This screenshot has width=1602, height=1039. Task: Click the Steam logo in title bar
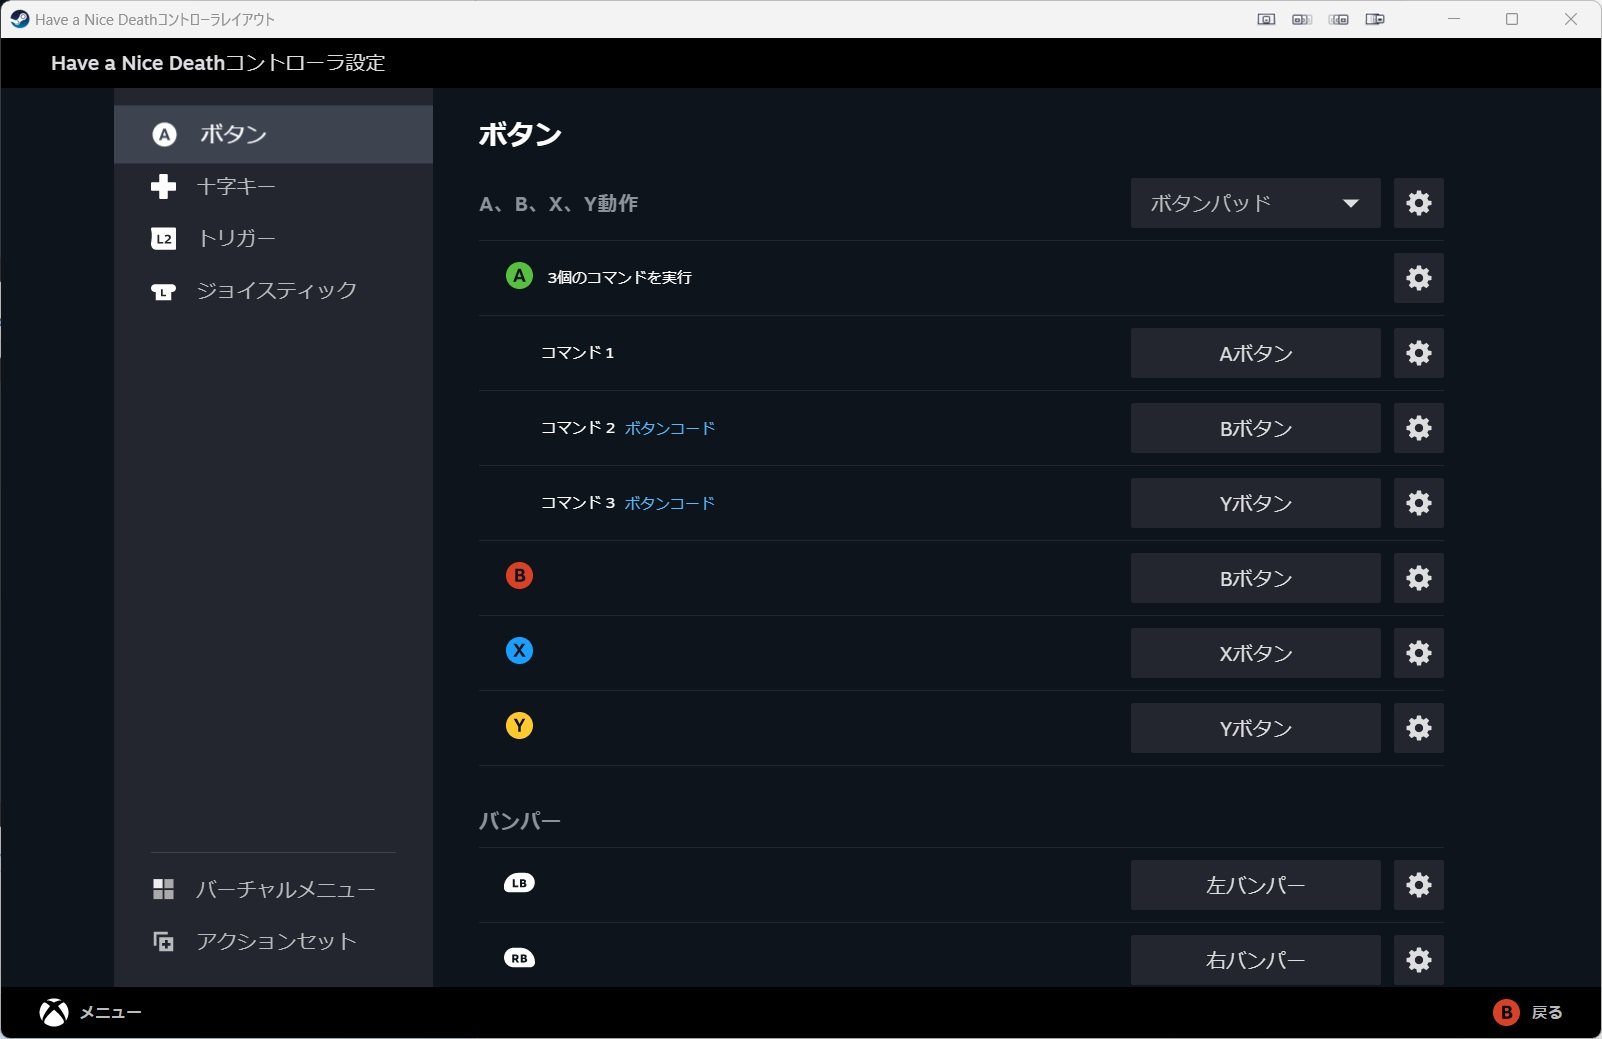pyautogui.click(x=20, y=19)
